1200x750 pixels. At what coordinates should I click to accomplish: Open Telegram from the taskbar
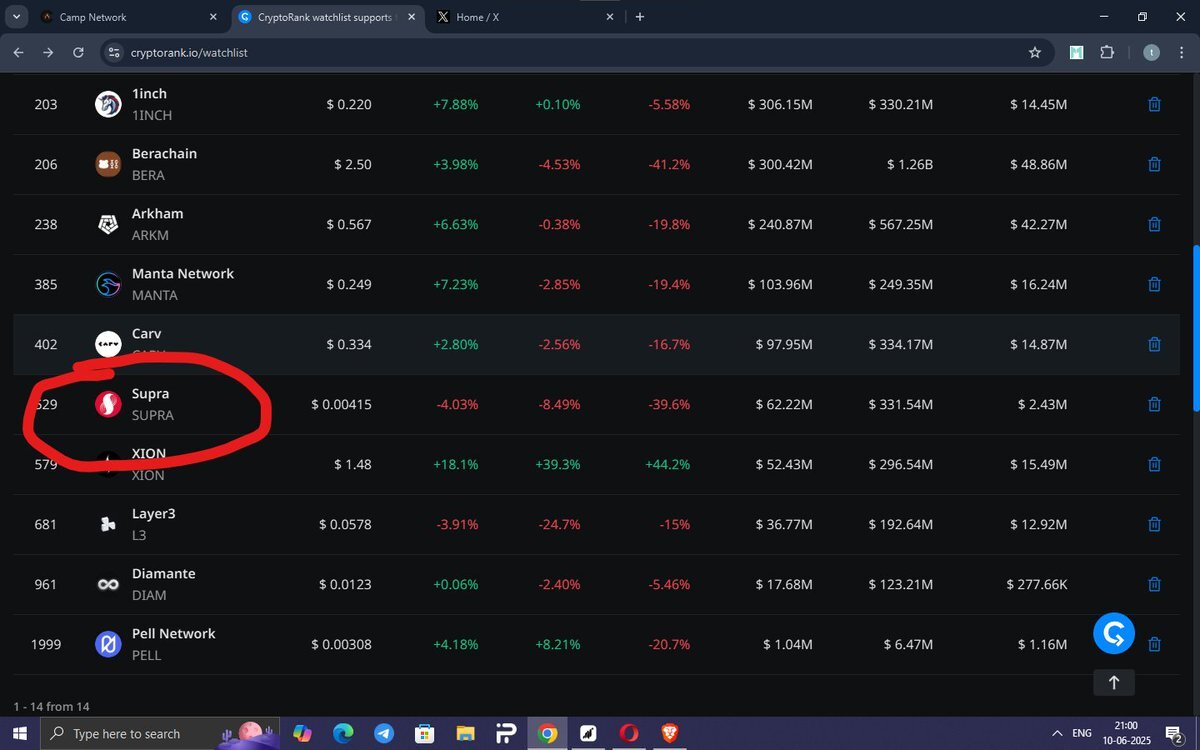point(384,733)
